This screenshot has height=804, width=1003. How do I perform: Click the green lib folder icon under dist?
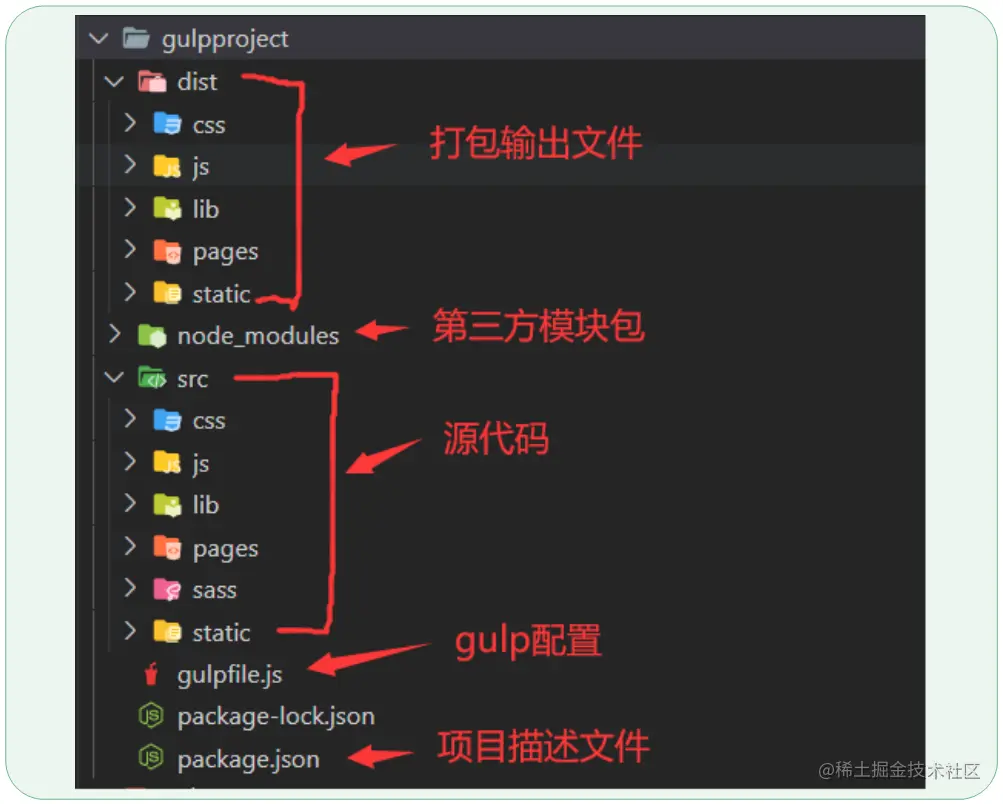[x=168, y=209]
